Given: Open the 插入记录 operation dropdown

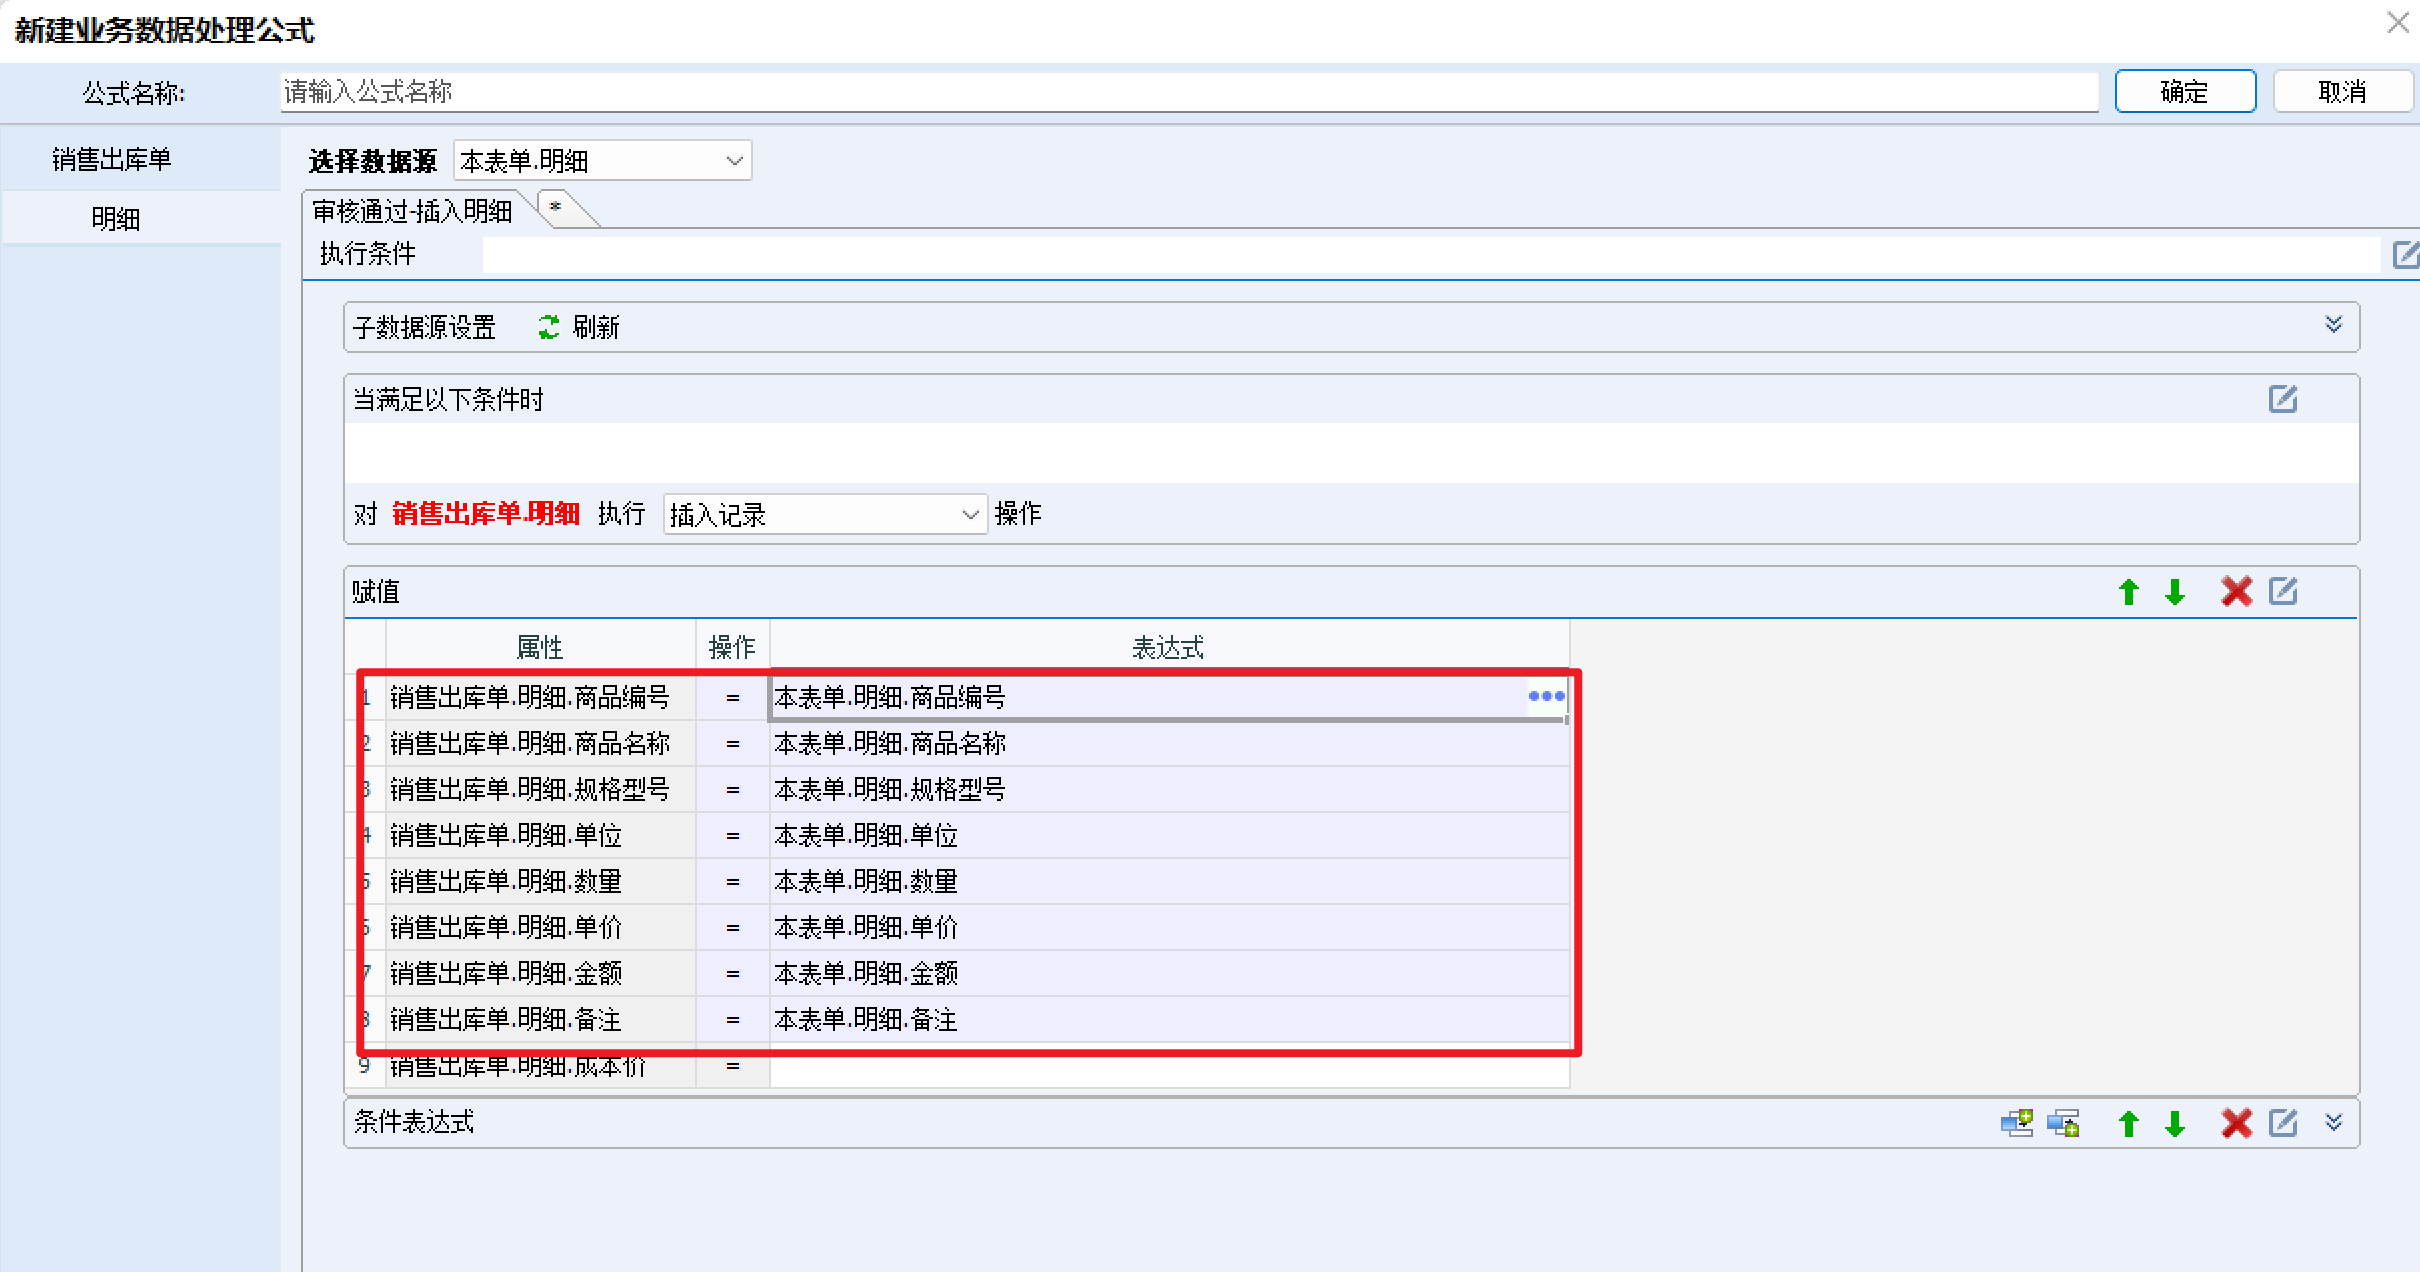Looking at the screenshot, I should coord(825,514).
